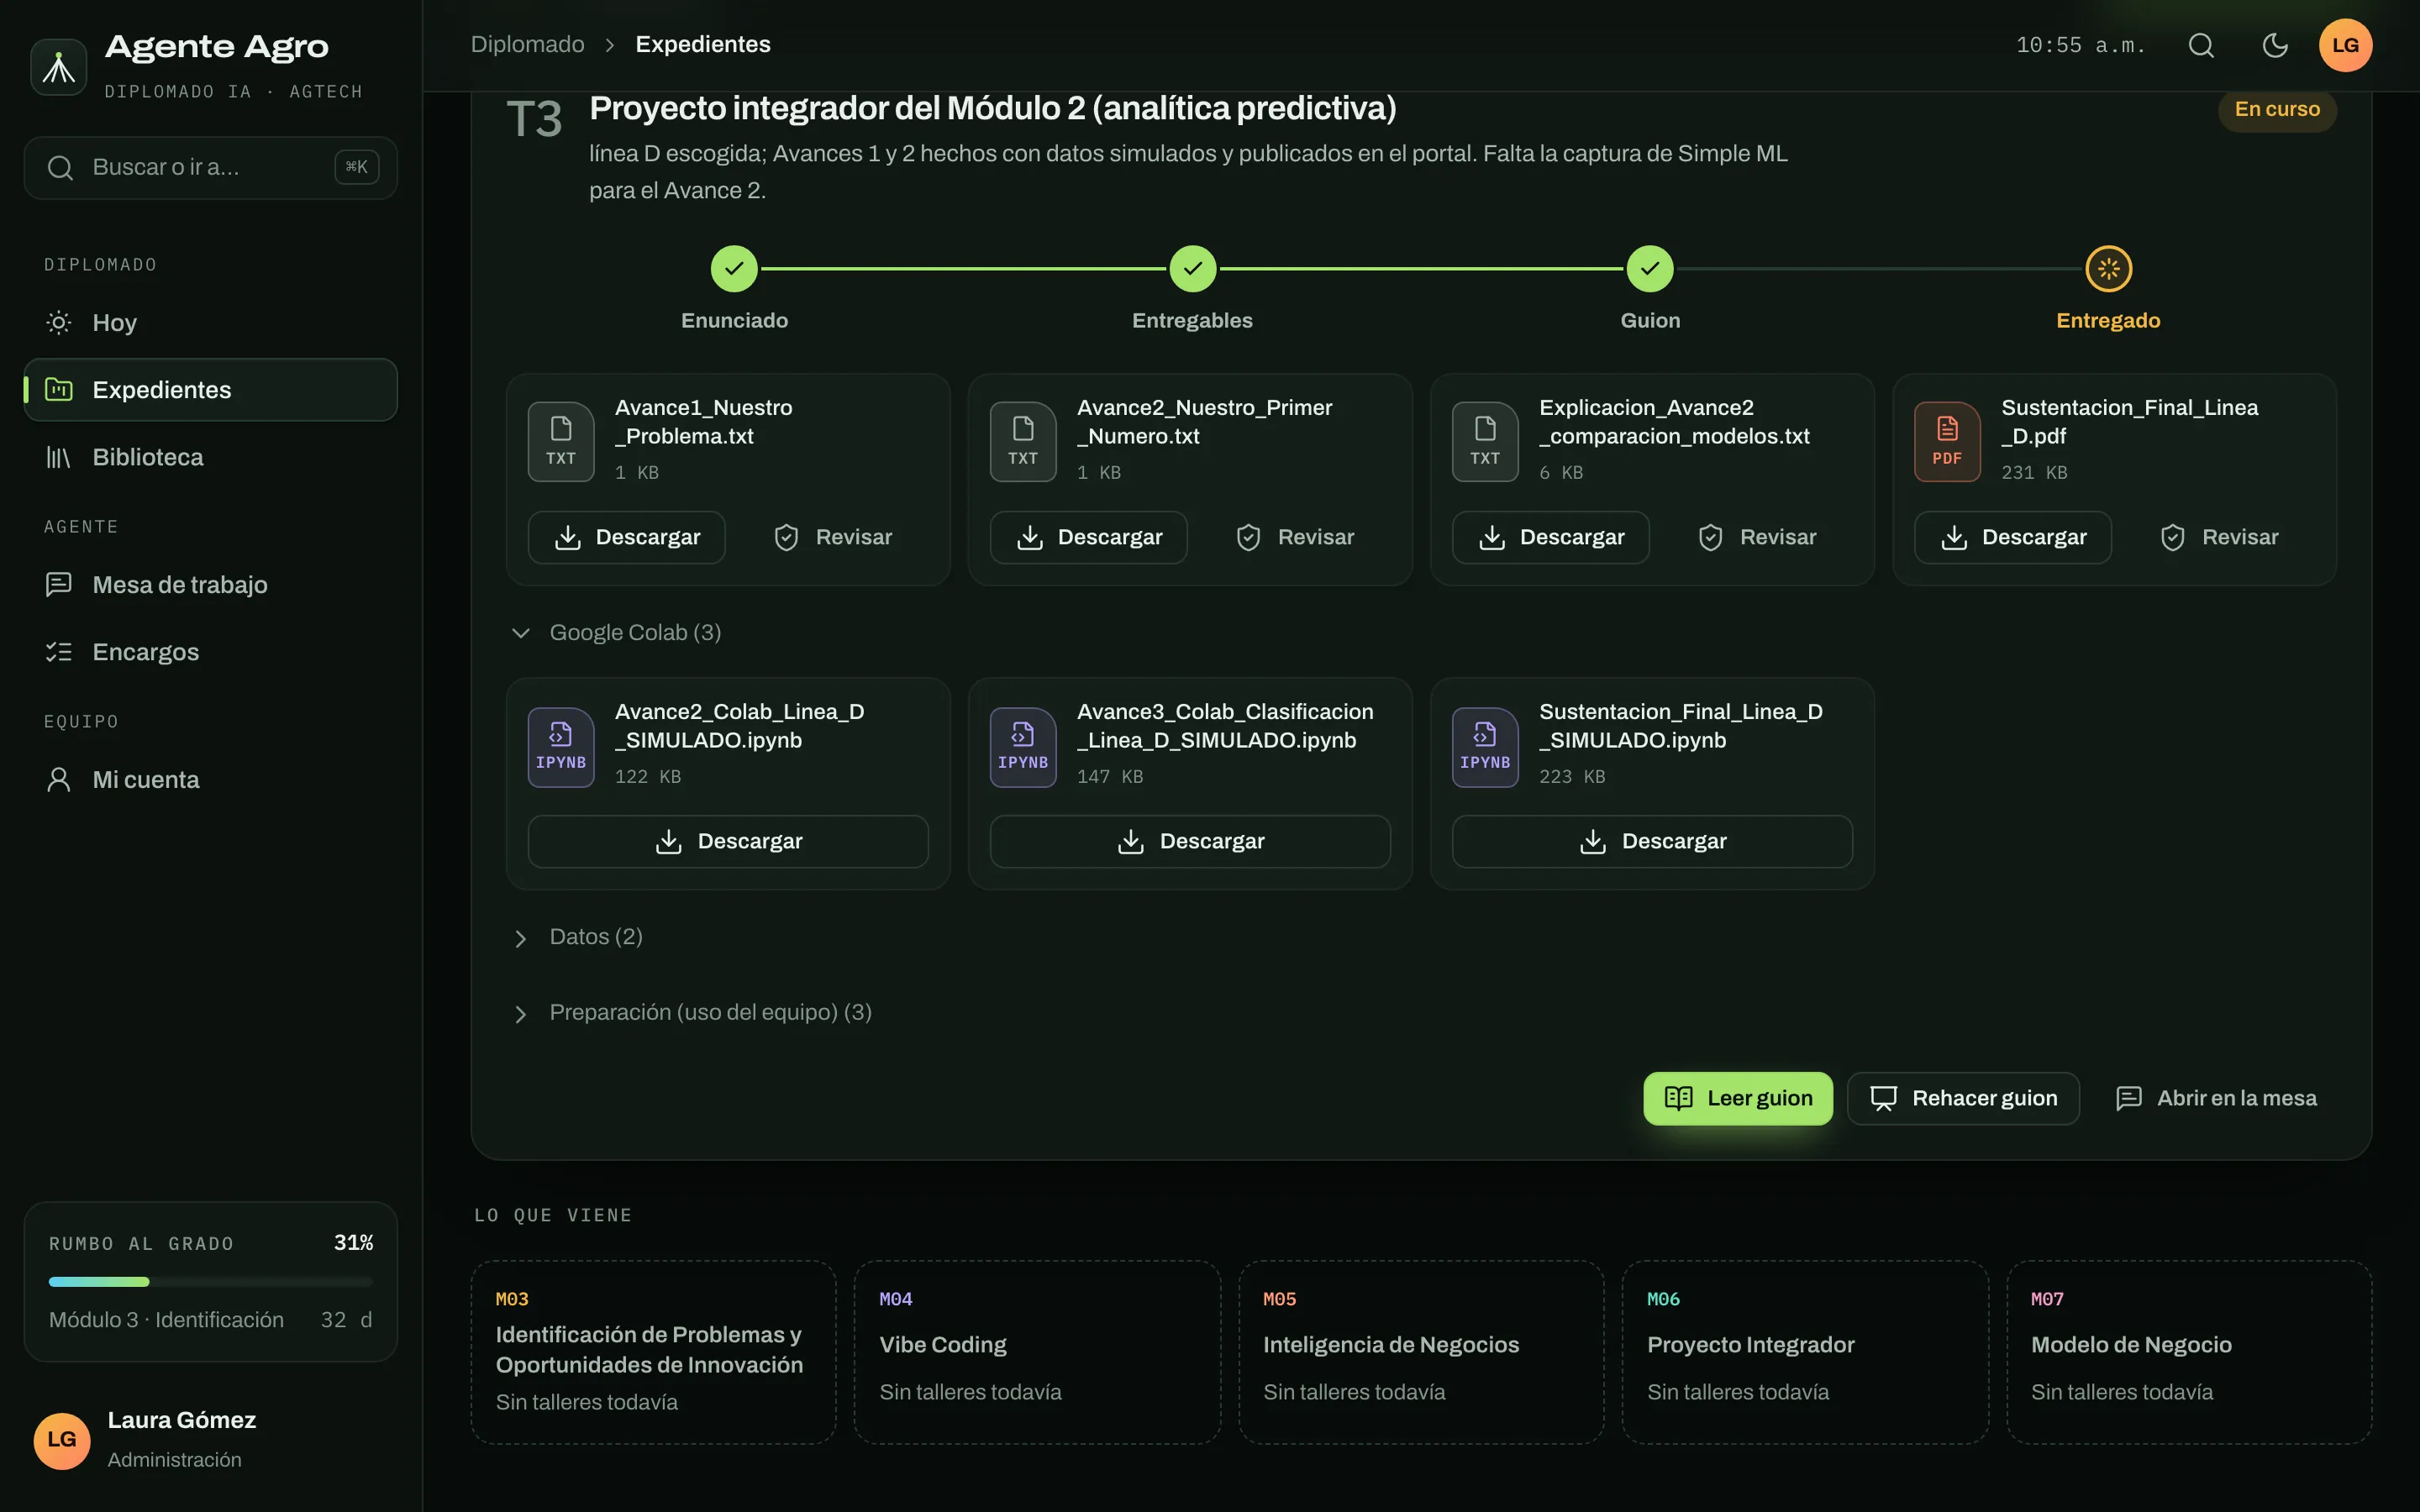Collapse the Google Colab (3) section
This screenshot has width=2420, height=1512.
(x=616, y=632)
